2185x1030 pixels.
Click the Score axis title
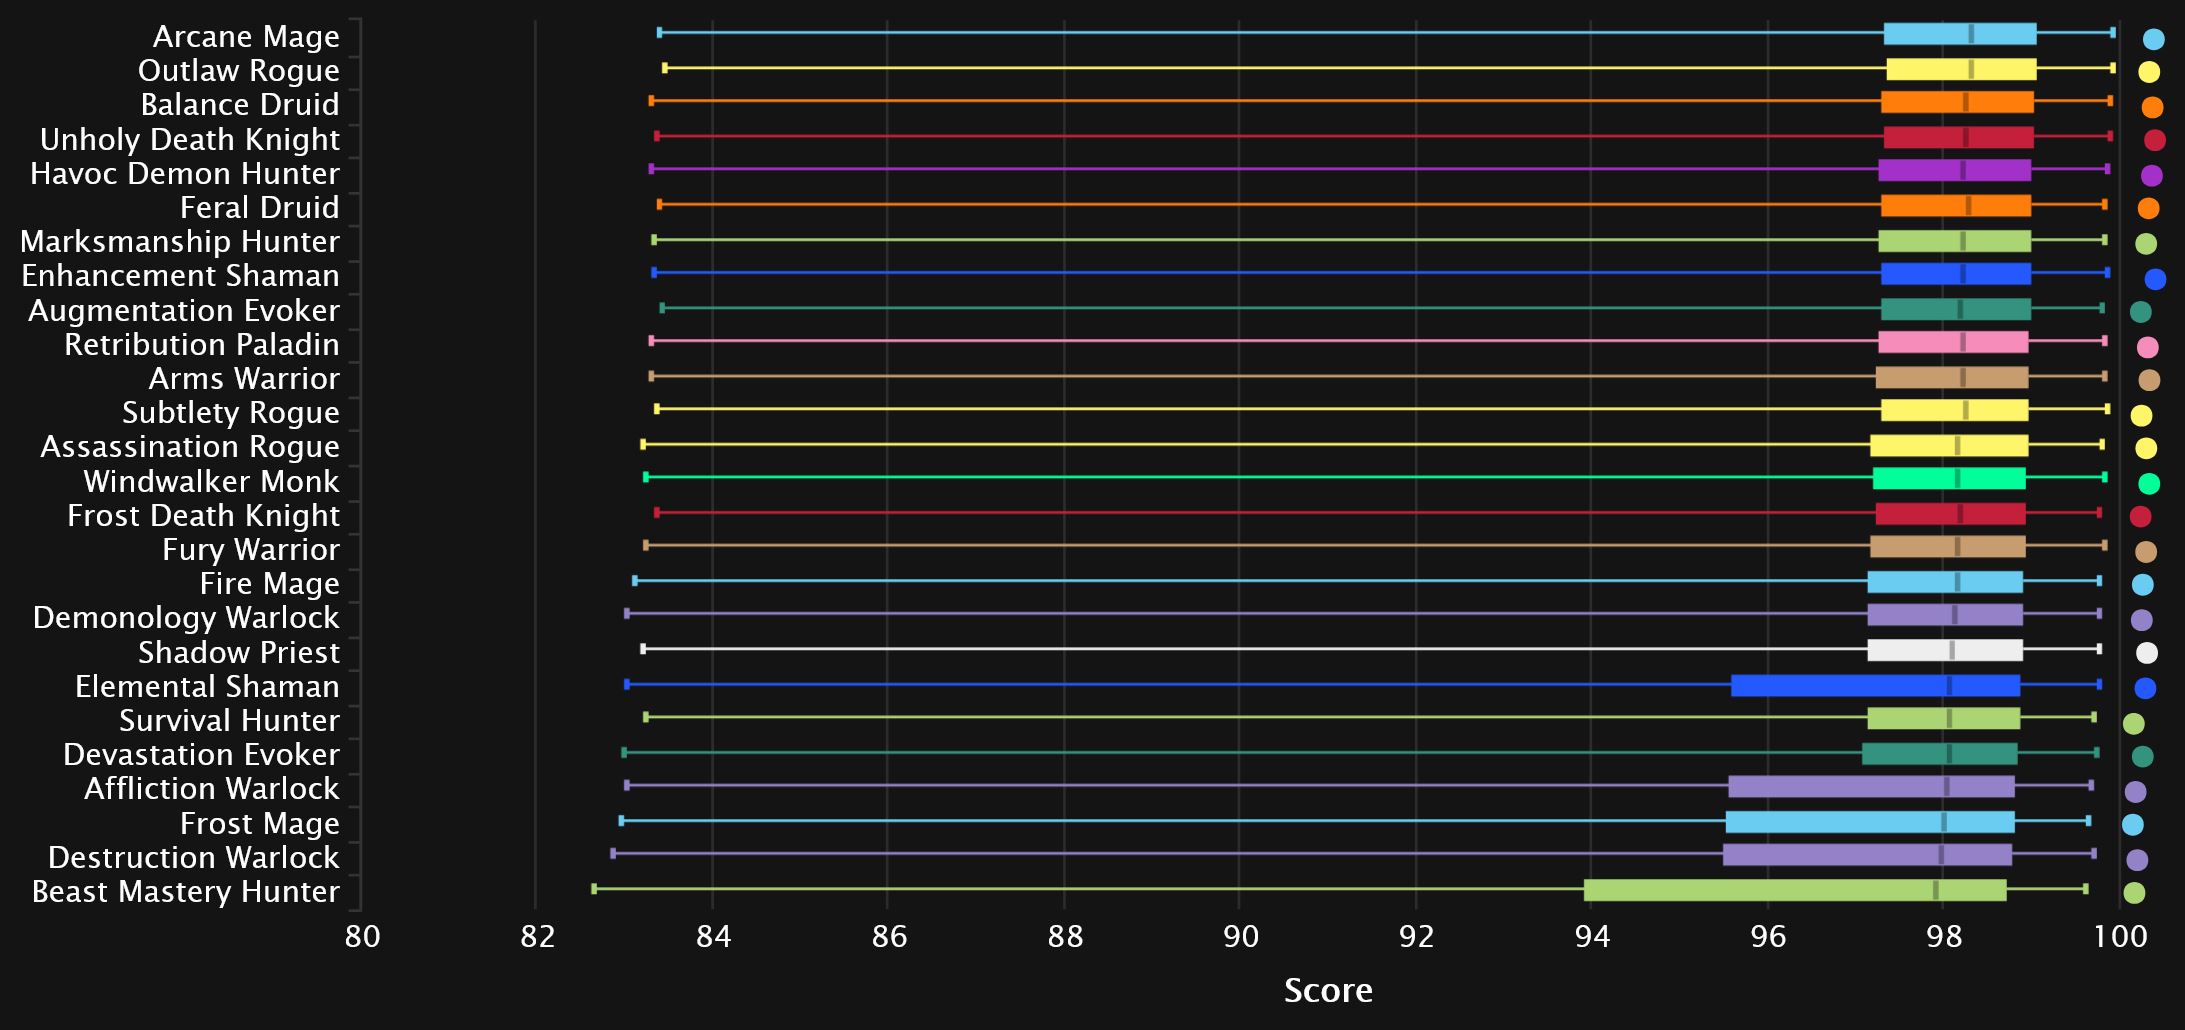pos(1328,990)
